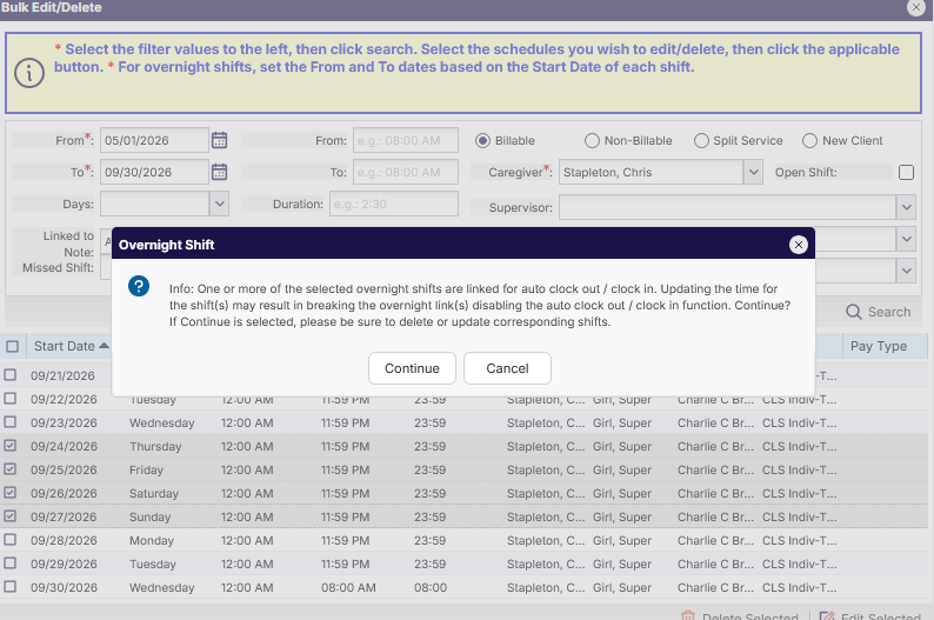The width and height of the screenshot is (934, 620).
Task: Click the Search magnifier button
Action: pos(879,311)
